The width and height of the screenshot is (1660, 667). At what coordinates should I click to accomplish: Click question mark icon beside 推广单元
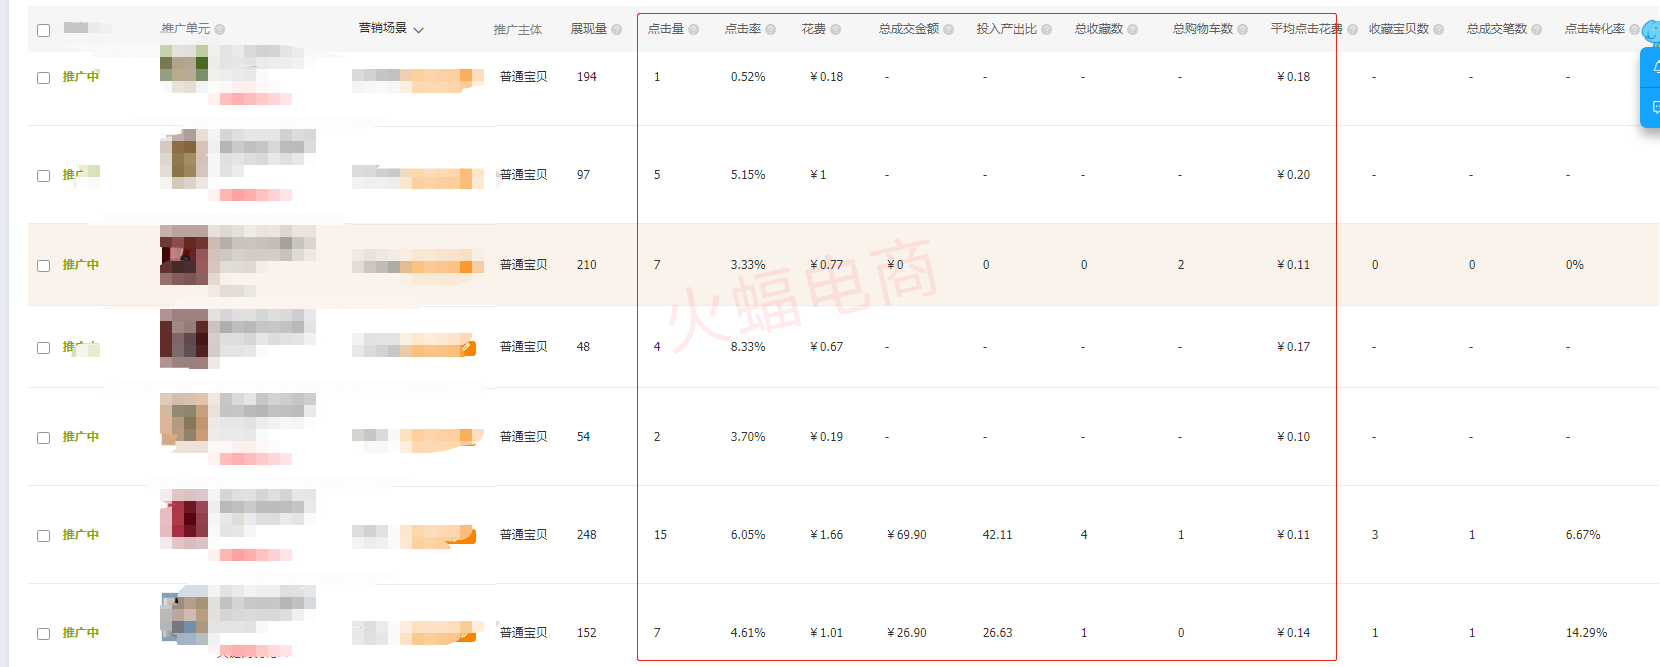[220, 30]
